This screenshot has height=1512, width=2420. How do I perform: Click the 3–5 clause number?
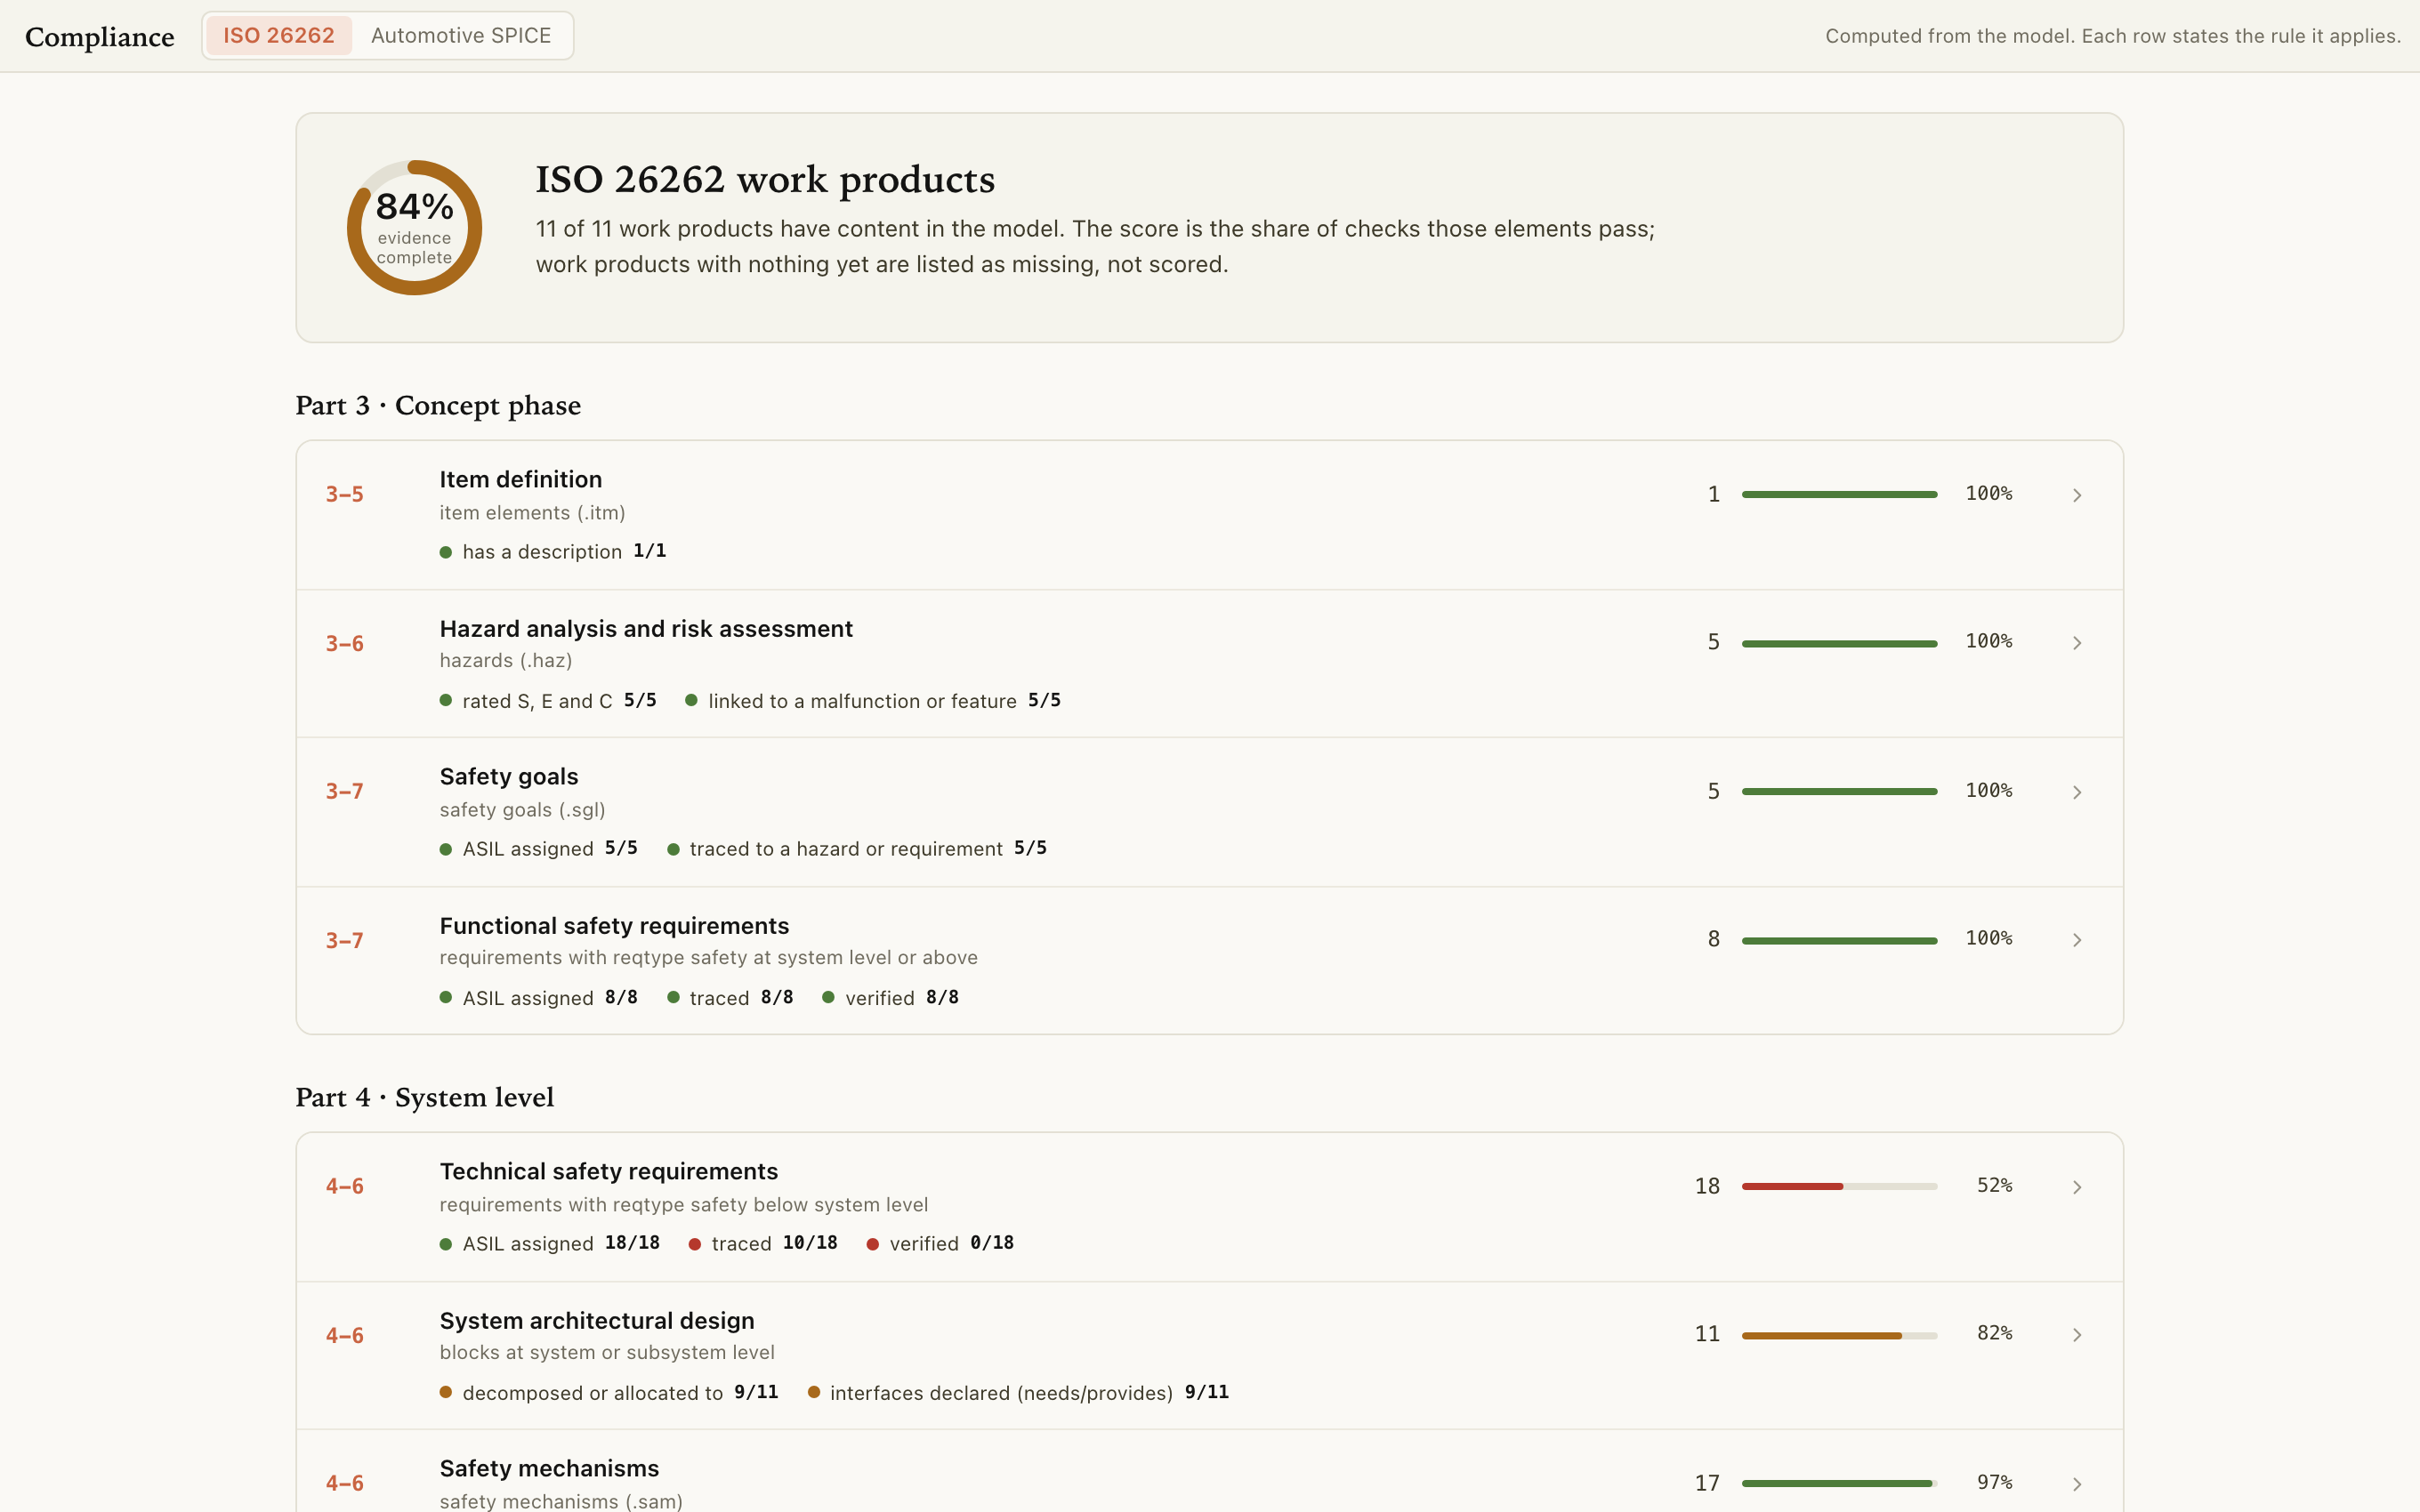tap(345, 495)
